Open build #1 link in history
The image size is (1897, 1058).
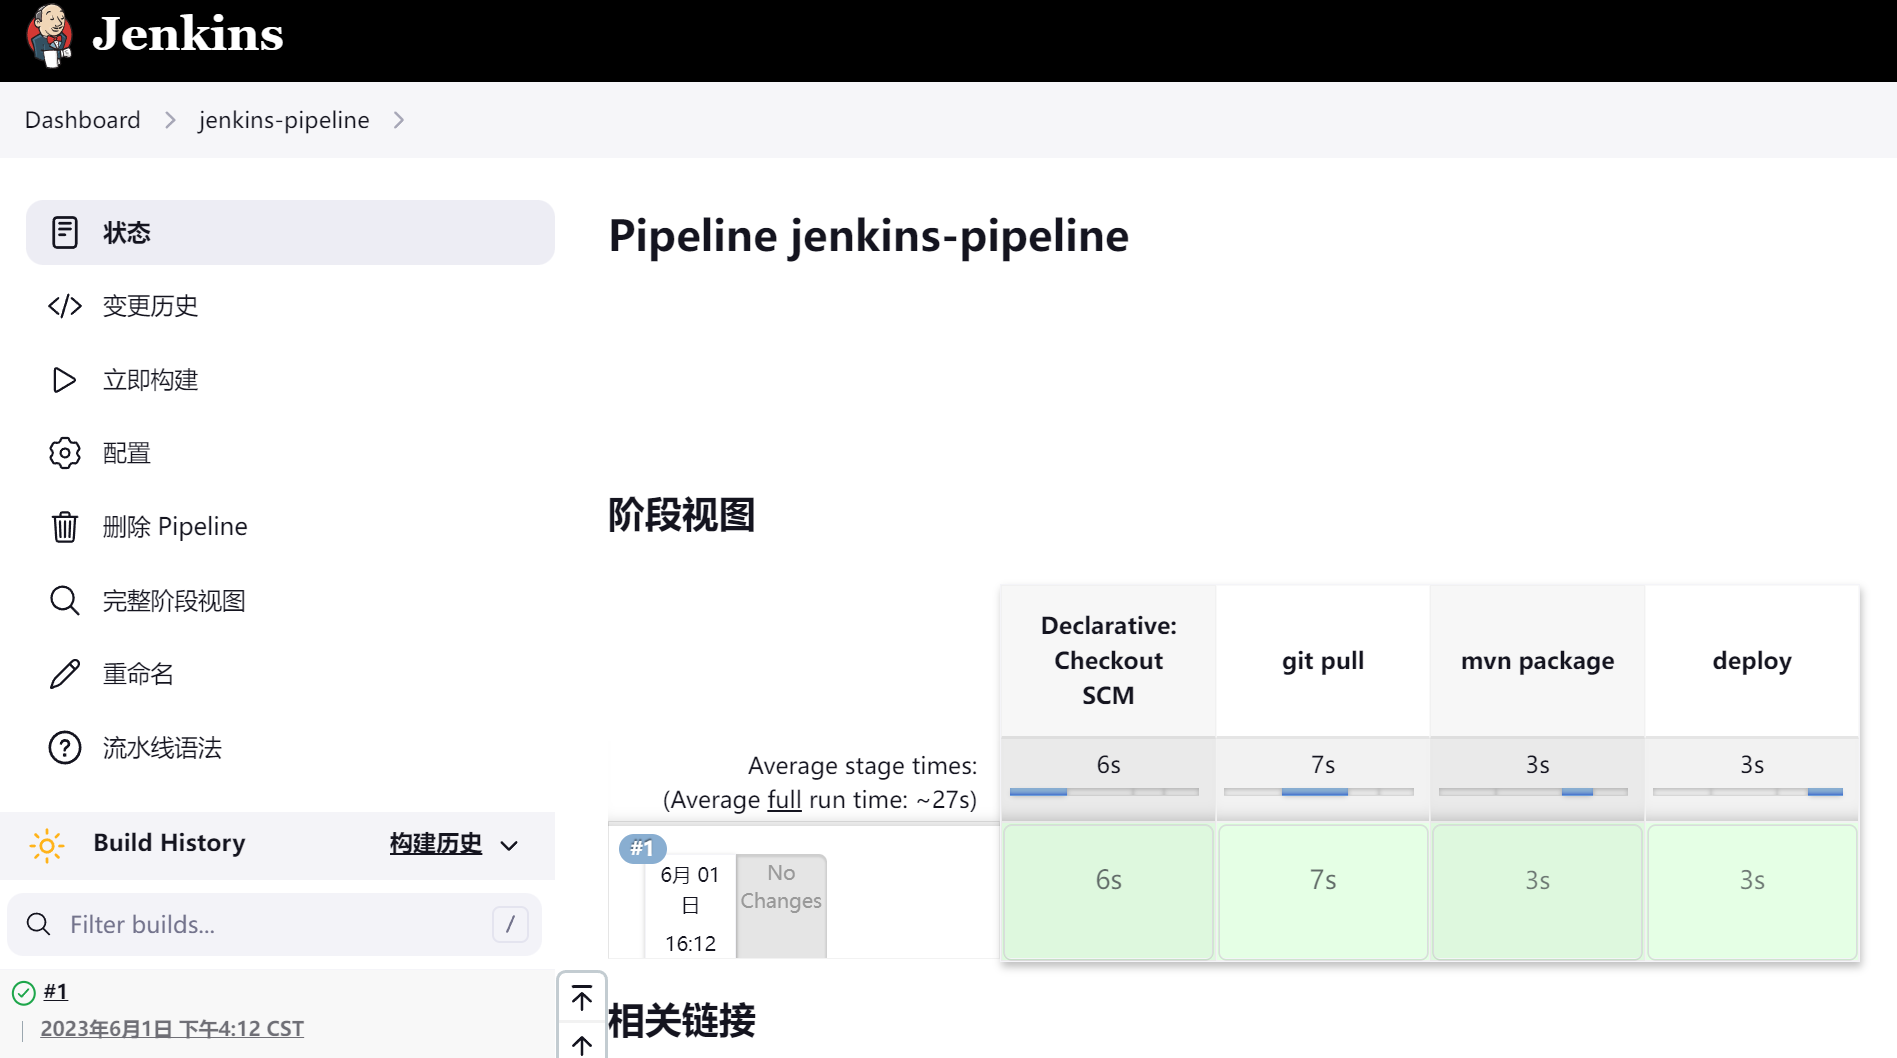click(x=56, y=991)
